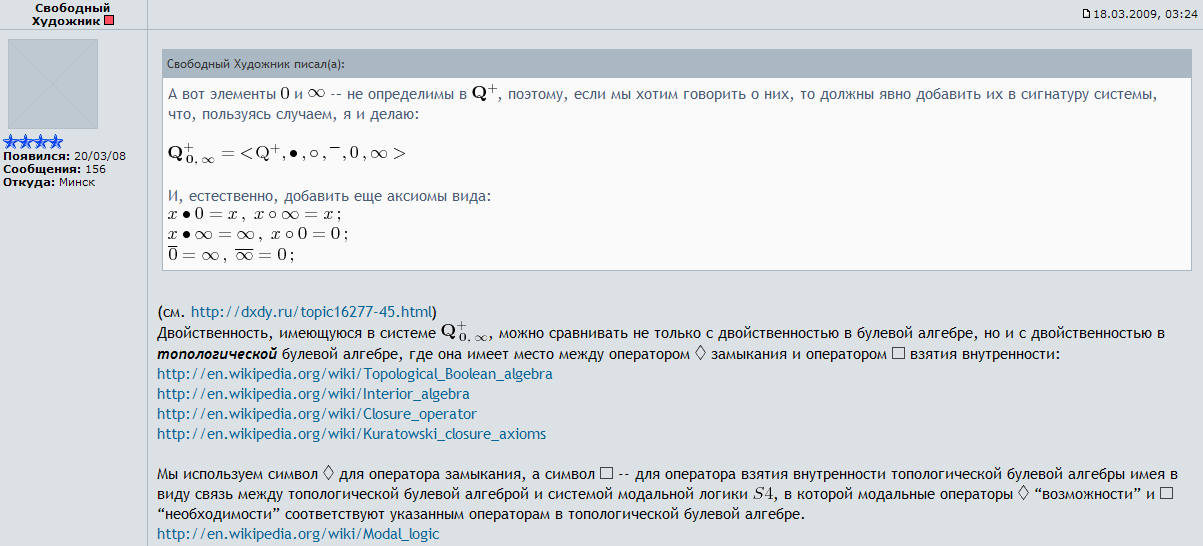Click the user avatar placeholder image
The width and height of the screenshot is (1203, 546).
click(53, 84)
